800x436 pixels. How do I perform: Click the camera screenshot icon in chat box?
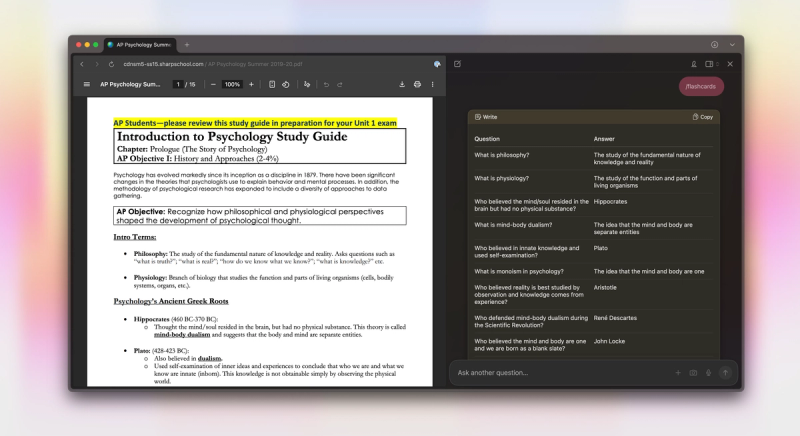point(693,373)
